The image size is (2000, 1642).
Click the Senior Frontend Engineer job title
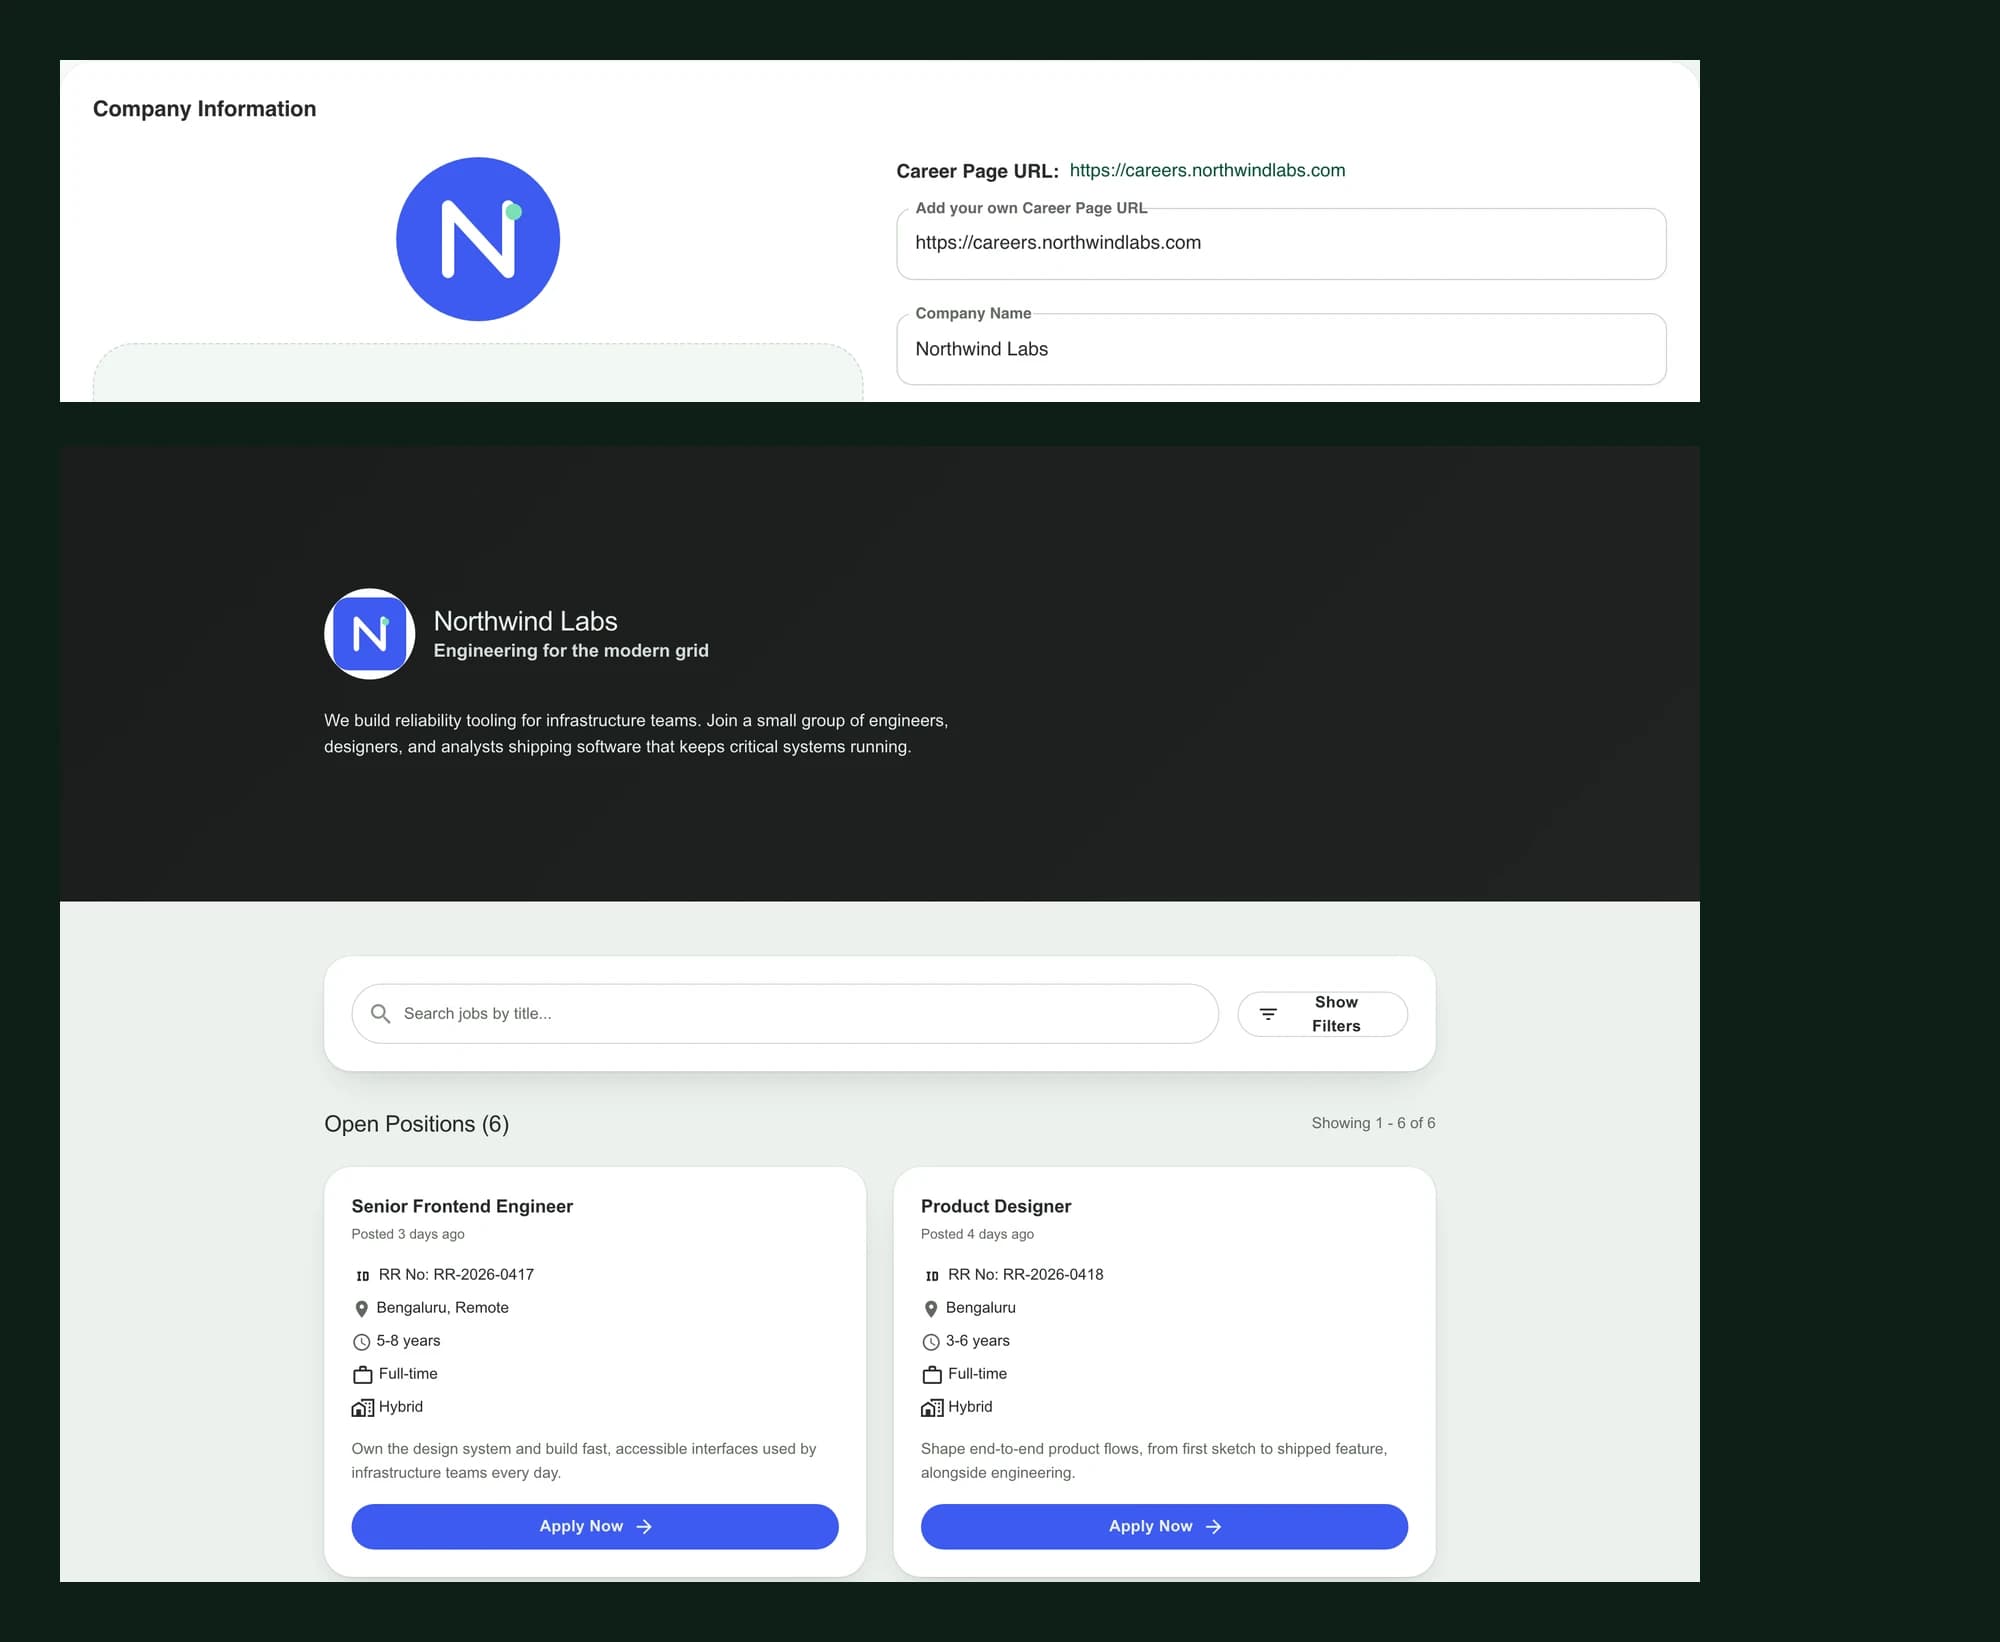[x=462, y=1206]
